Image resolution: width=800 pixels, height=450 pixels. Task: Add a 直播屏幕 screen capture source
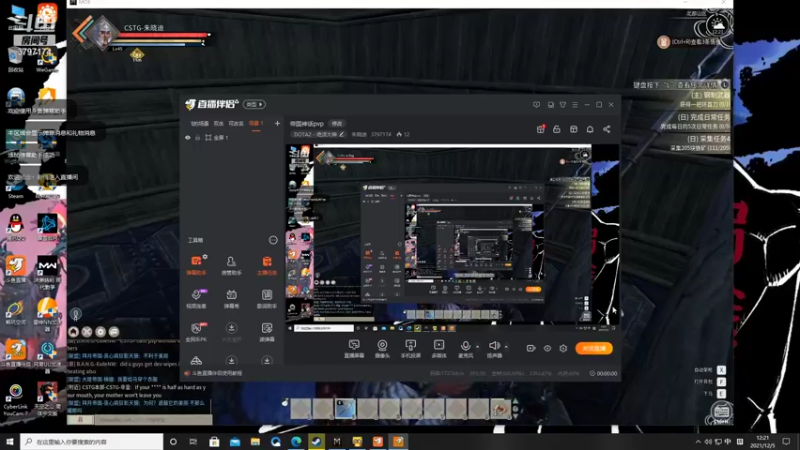pos(354,348)
